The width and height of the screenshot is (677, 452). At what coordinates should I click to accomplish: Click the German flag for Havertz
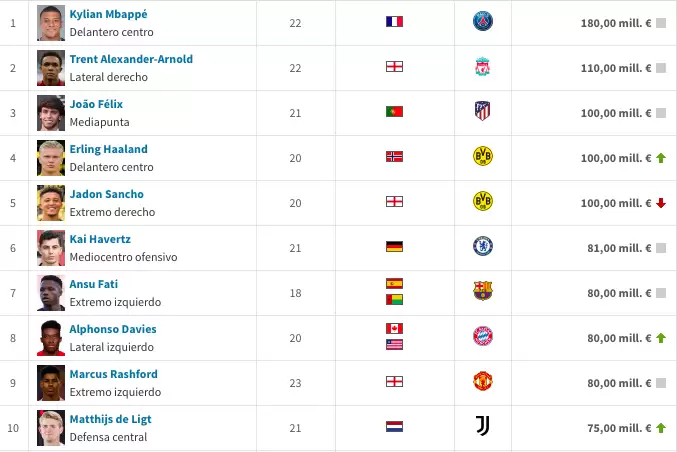(394, 246)
